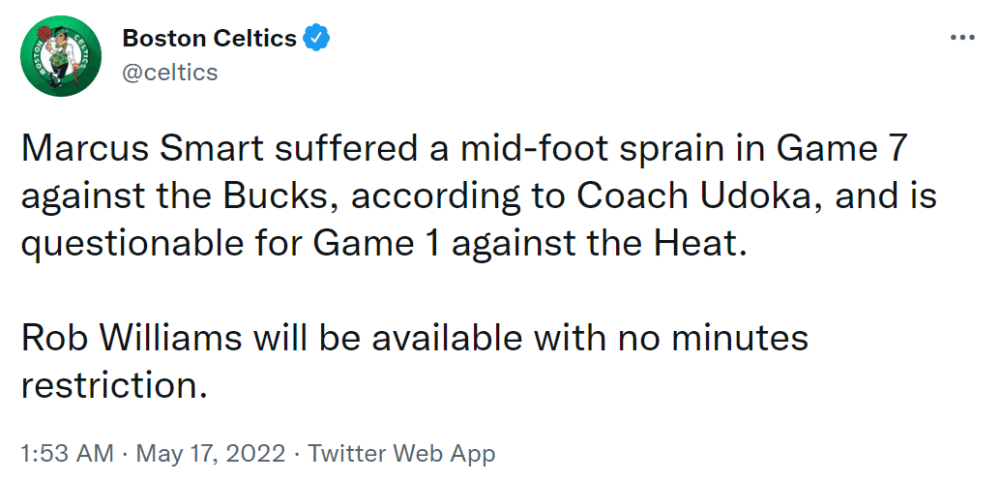Click the phrase no minutes in the tweet
This screenshot has height=481, width=1000.
pos(712,338)
